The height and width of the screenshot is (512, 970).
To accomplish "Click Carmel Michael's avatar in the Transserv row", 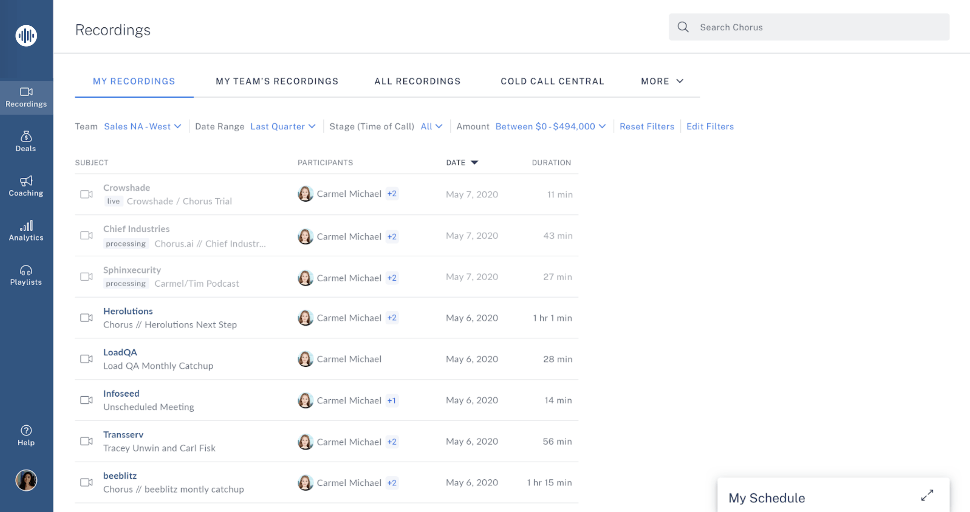I will pyautogui.click(x=305, y=442).
